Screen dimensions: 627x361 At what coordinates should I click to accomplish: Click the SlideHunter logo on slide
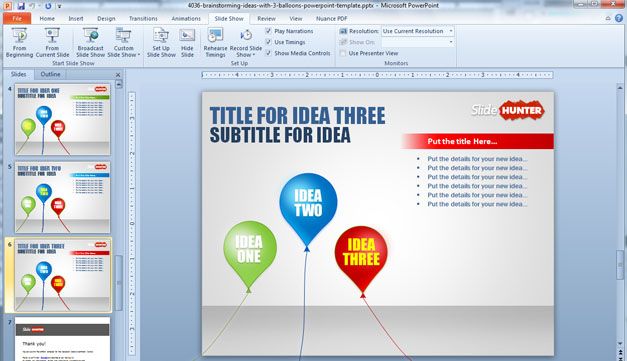pos(507,110)
